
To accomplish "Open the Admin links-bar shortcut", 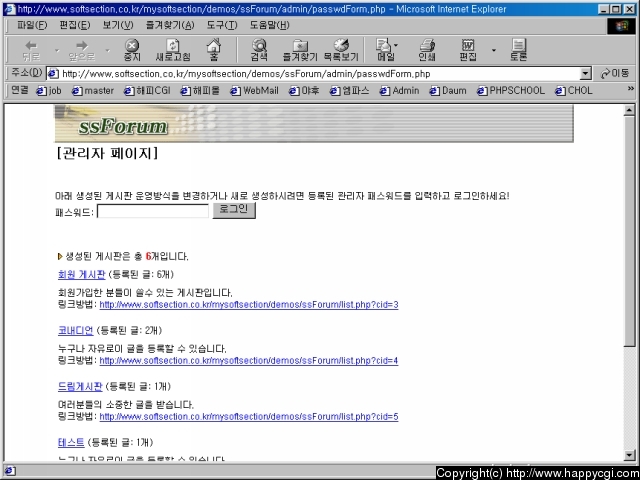I will click(x=399, y=91).
